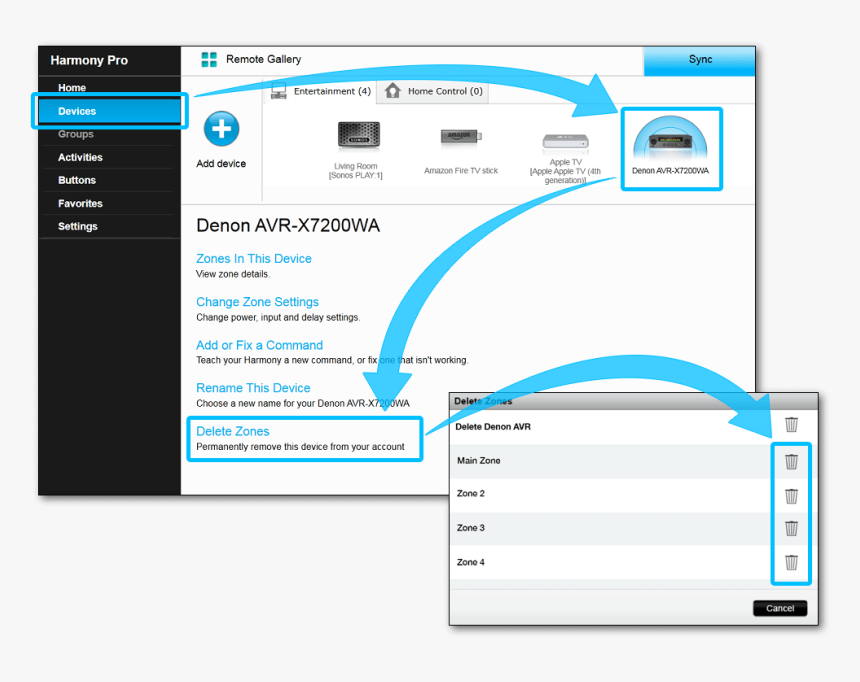860x682 pixels.
Task: Open the Zones In This Device link
Action: point(254,259)
